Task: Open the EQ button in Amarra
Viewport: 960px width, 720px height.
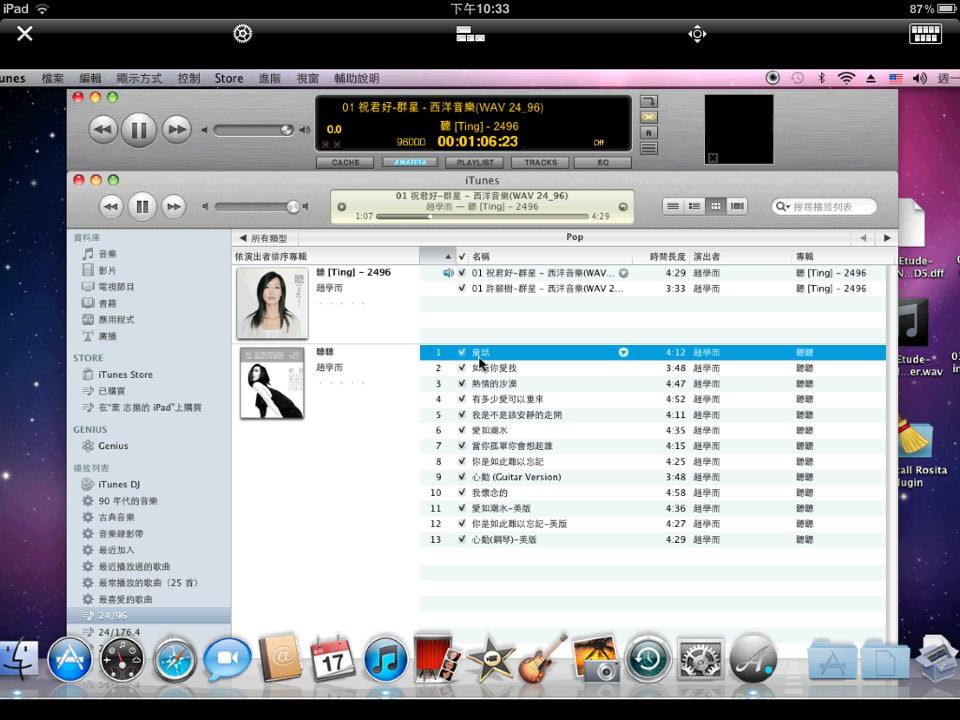Action: (x=603, y=162)
